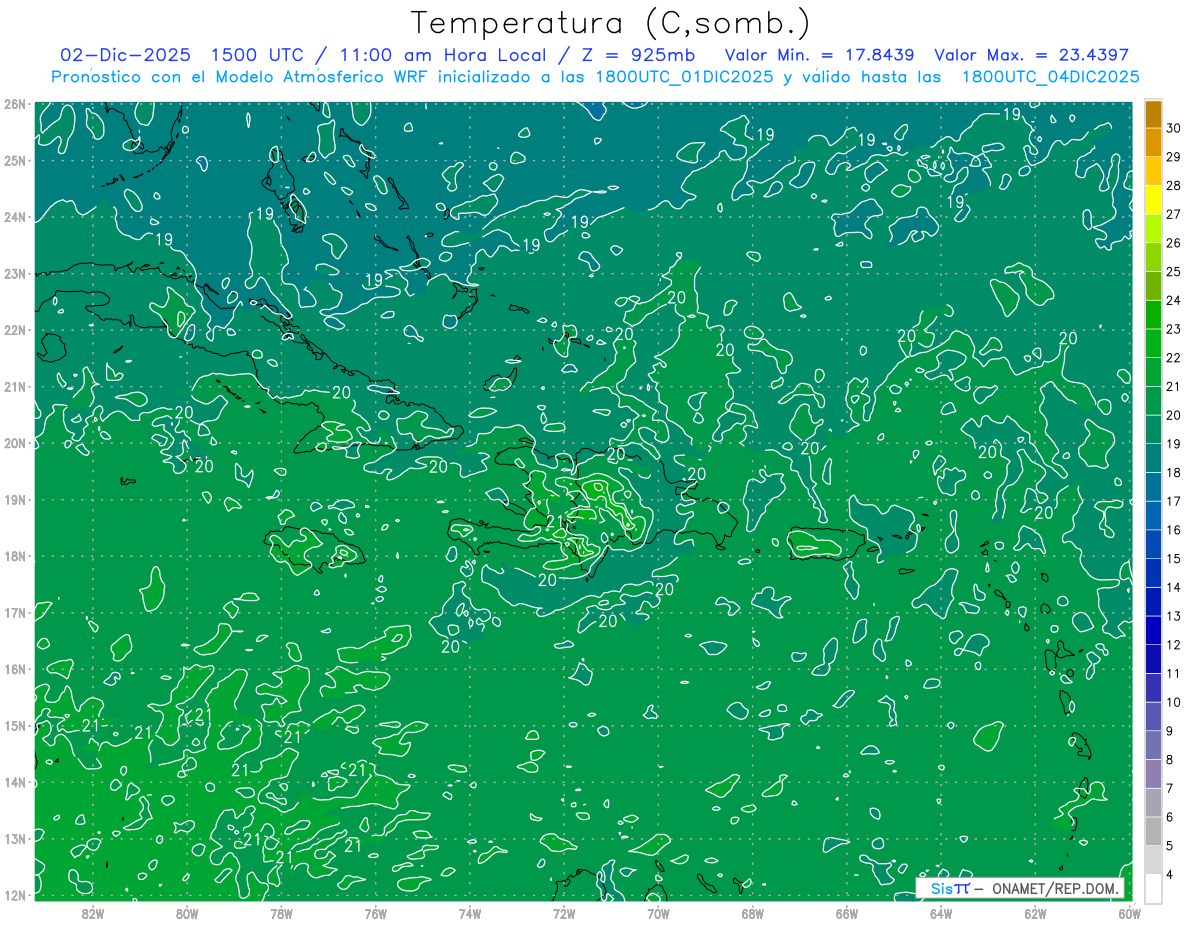Click the '30' label on the color scale
Viewport: 1200px width, 927px height.
[x=1174, y=128]
